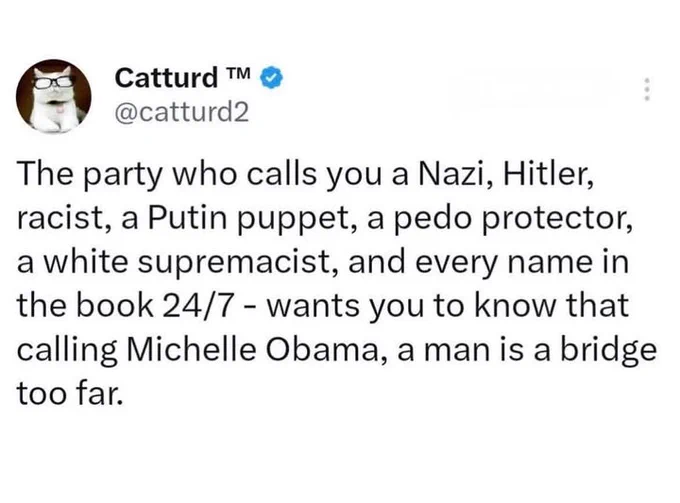Click the word "party" in the first line

[122, 176]
